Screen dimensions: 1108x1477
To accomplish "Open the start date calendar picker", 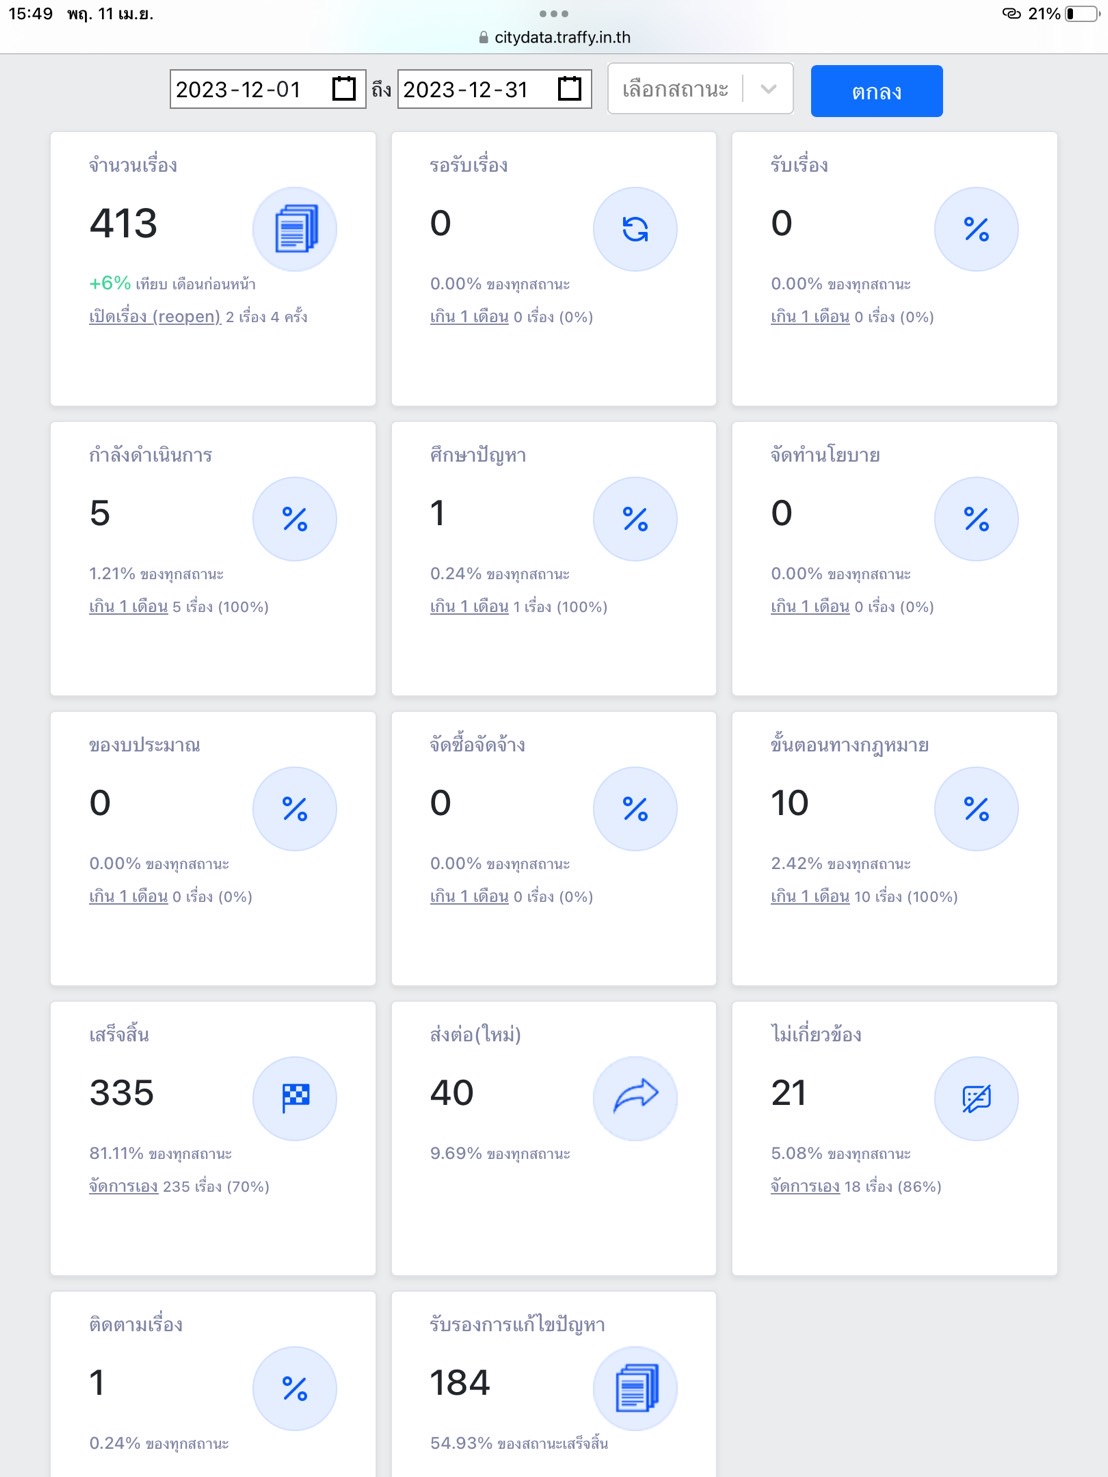I will (343, 89).
